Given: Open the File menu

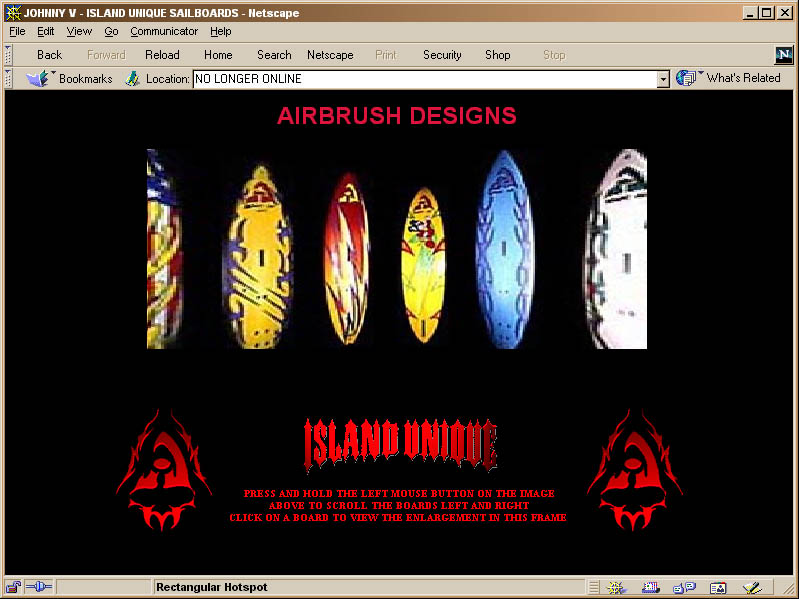Looking at the screenshot, I should [x=17, y=32].
